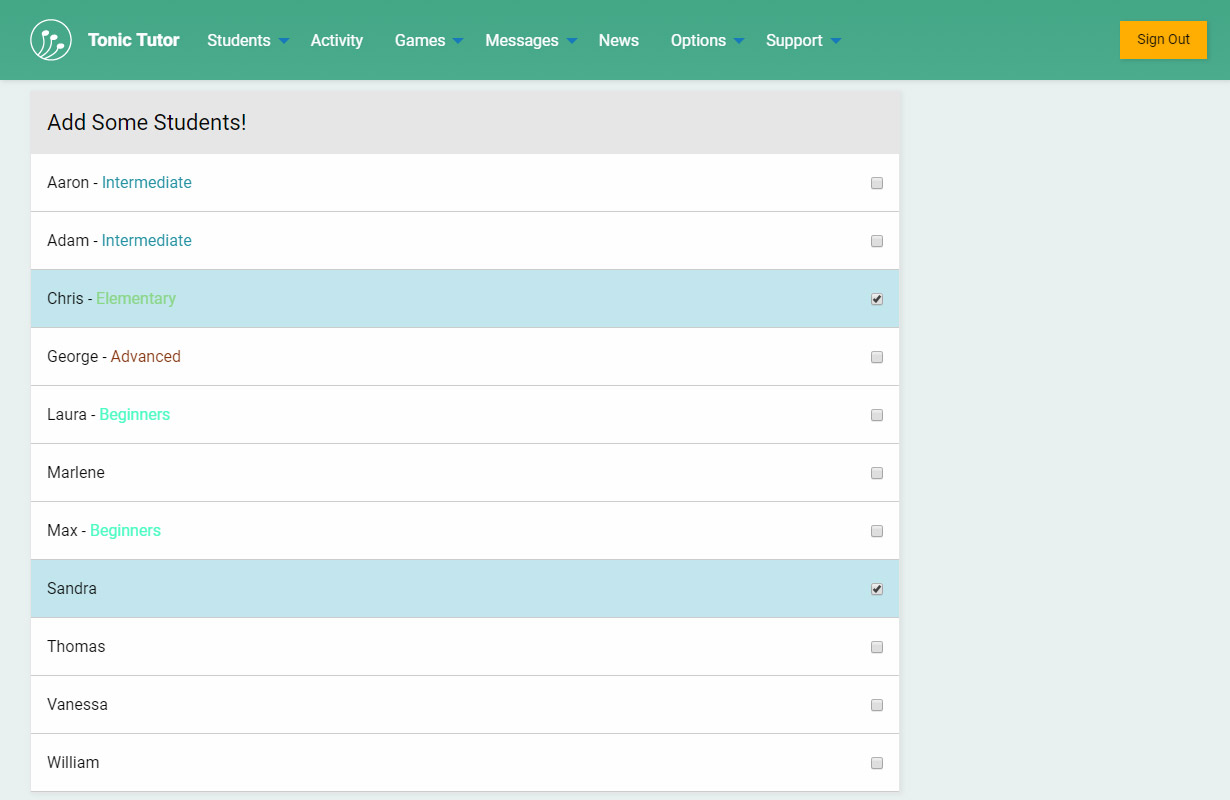Go to the Activity page

(337, 40)
